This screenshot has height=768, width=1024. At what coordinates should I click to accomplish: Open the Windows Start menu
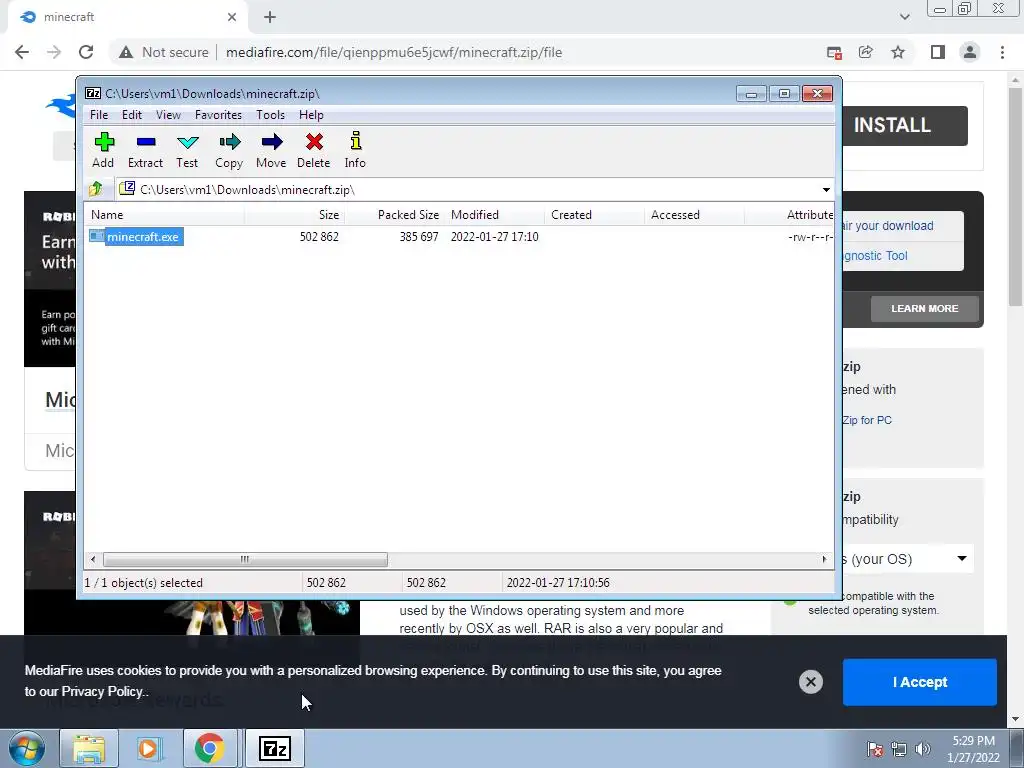click(27, 748)
